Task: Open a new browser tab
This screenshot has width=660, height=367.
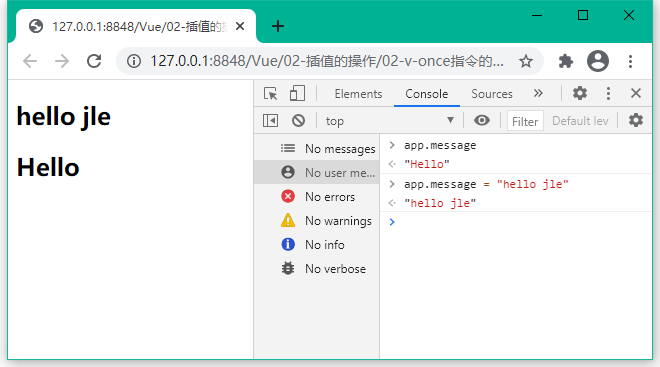Action: point(278,26)
